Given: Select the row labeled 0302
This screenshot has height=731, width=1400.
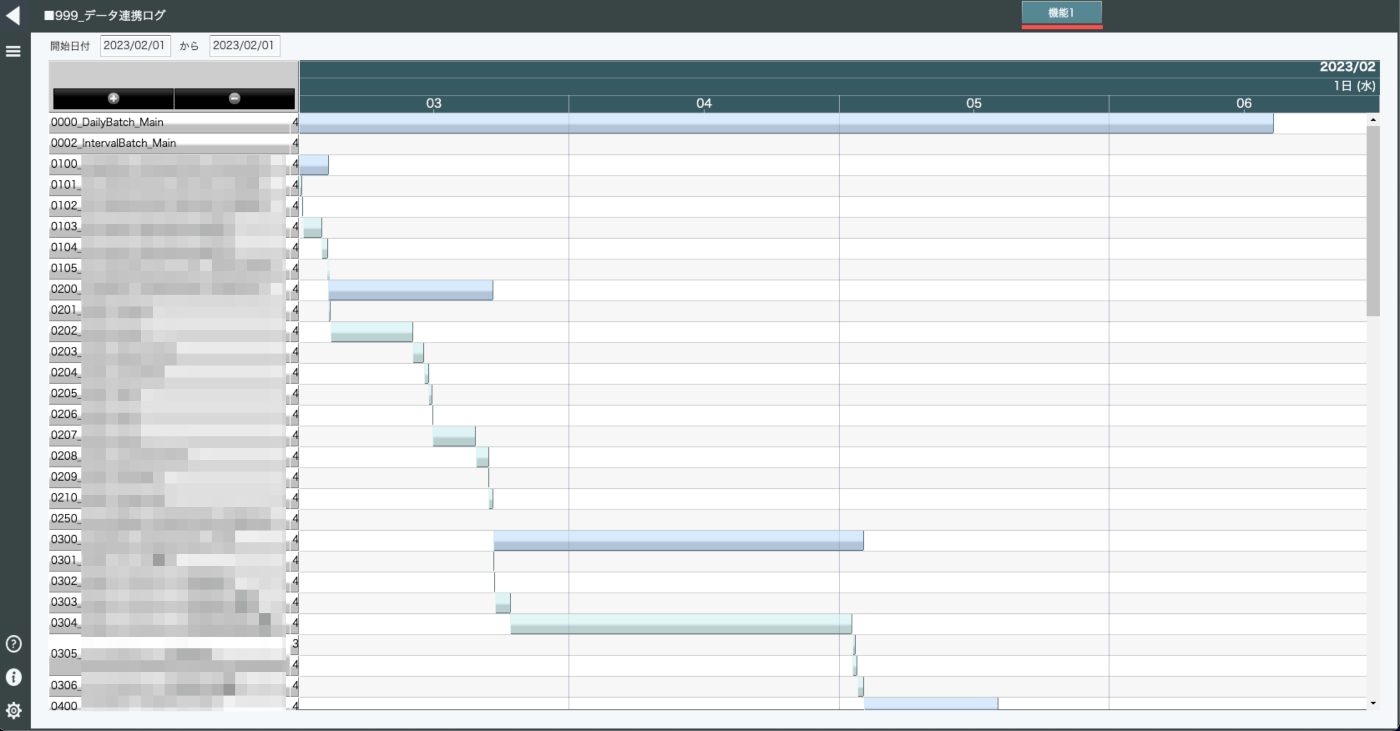Looking at the screenshot, I should 168,582.
